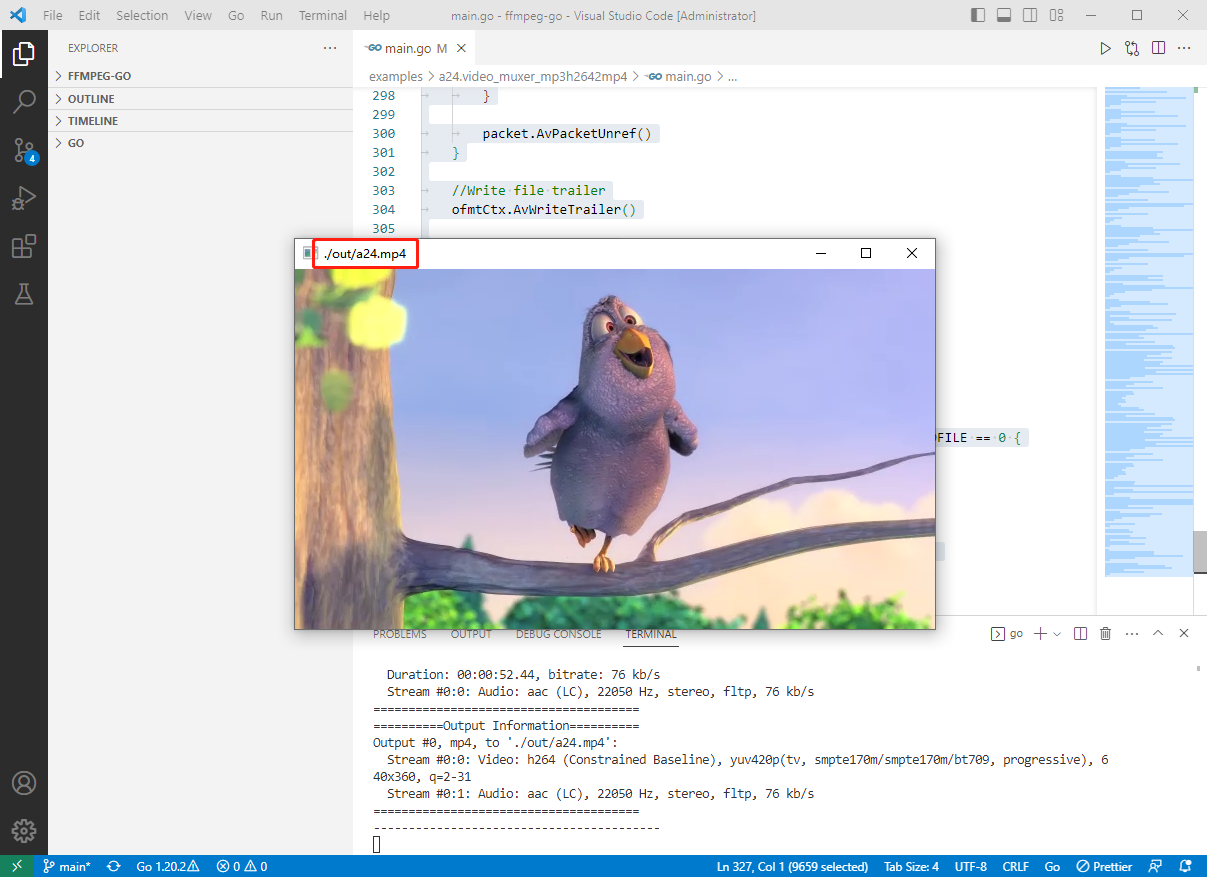Change UTF-8 file encoding
Screen dimensions: 1207x877
970,866
